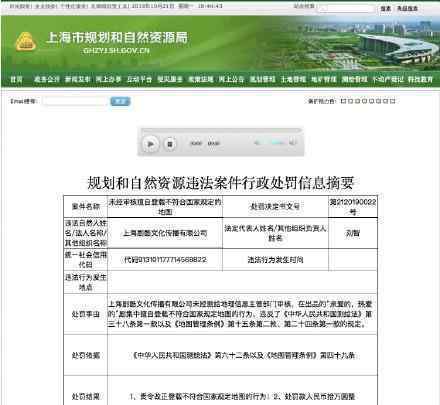Screen dimensions: 440x405
Task: Focus the site search box at top
Action: tap(346, 8)
